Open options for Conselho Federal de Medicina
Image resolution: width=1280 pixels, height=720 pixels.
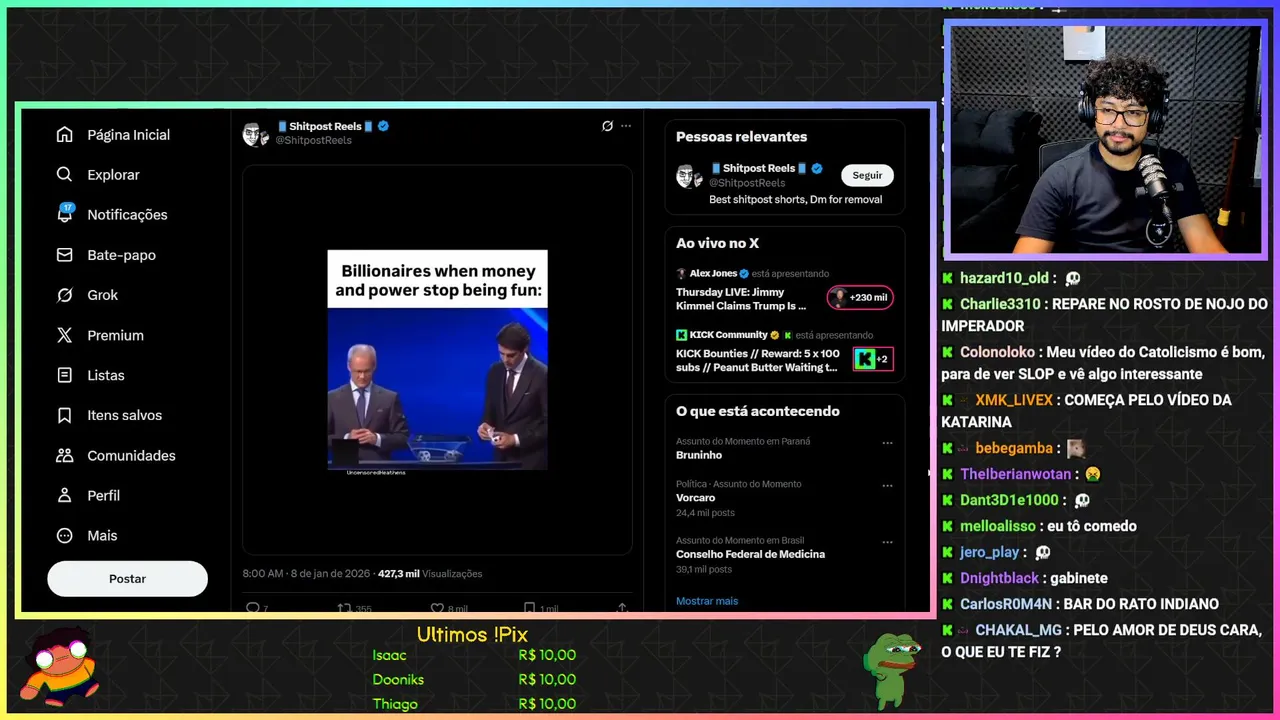[x=887, y=542]
